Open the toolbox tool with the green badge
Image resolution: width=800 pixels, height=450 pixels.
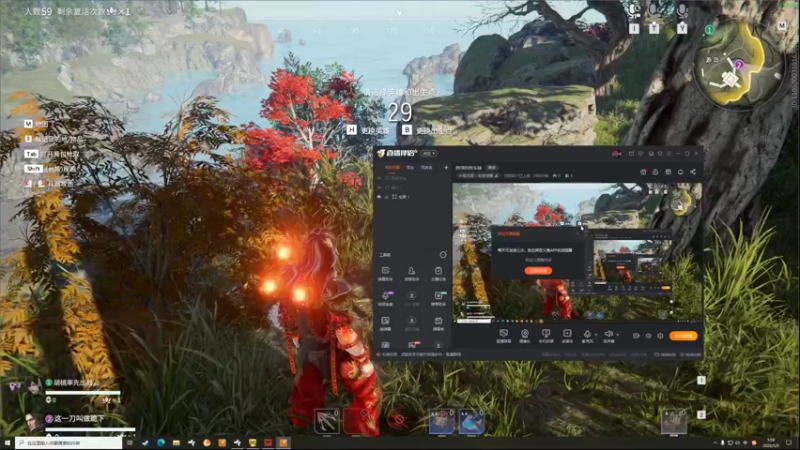[438, 298]
